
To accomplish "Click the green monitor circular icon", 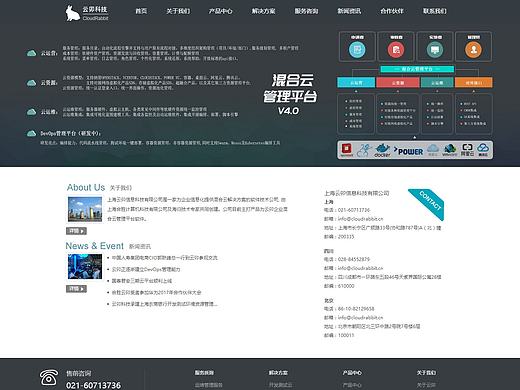I will [435, 50].
